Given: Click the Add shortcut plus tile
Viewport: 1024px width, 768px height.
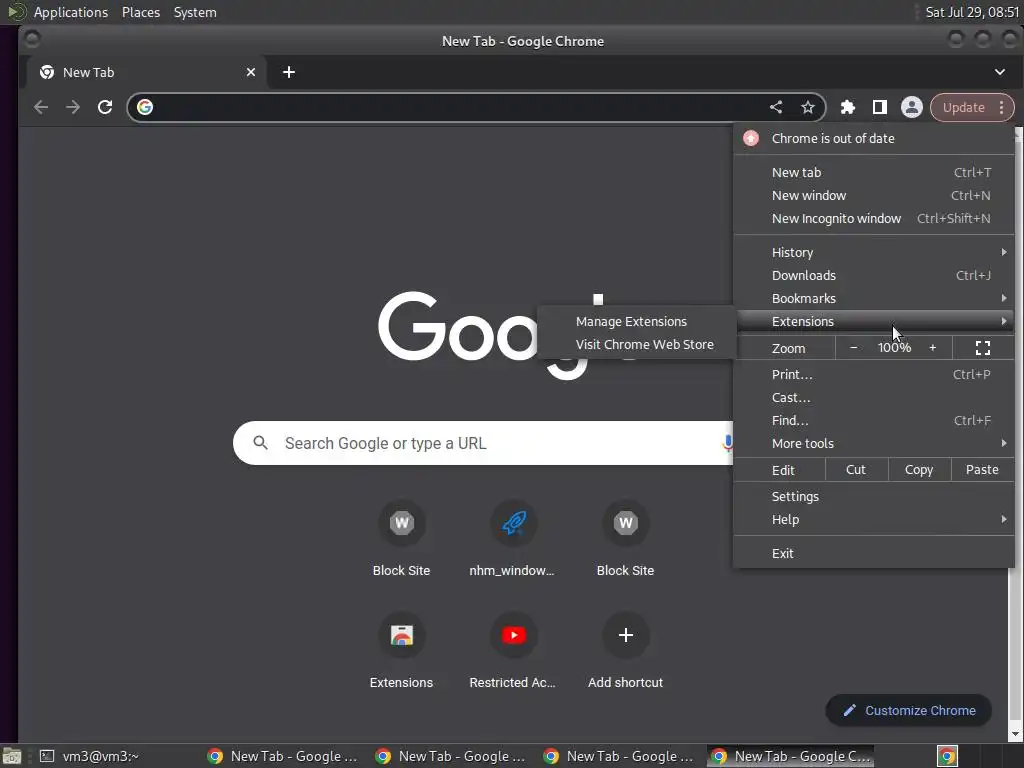Looking at the screenshot, I should coord(626,635).
